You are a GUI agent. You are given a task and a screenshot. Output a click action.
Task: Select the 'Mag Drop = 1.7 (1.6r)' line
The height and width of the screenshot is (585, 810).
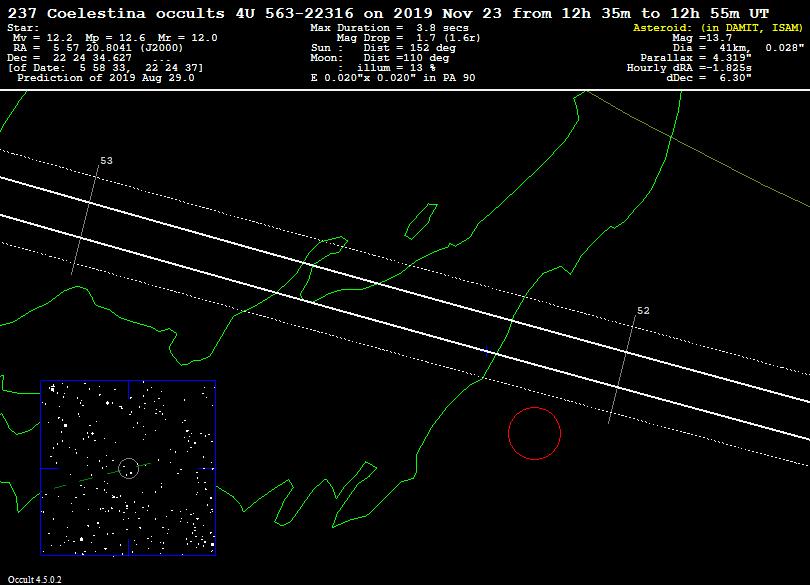click(408, 38)
